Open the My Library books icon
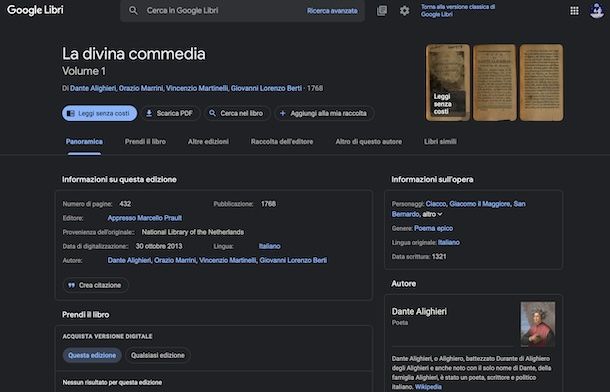The image size is (610, 392). (x=382, y=10)
